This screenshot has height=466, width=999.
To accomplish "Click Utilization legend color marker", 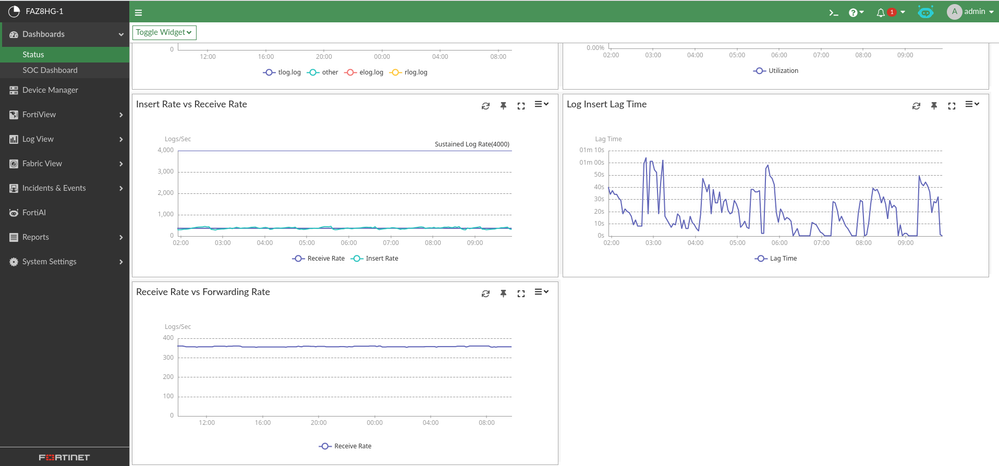I will click(x=759, y=71).
